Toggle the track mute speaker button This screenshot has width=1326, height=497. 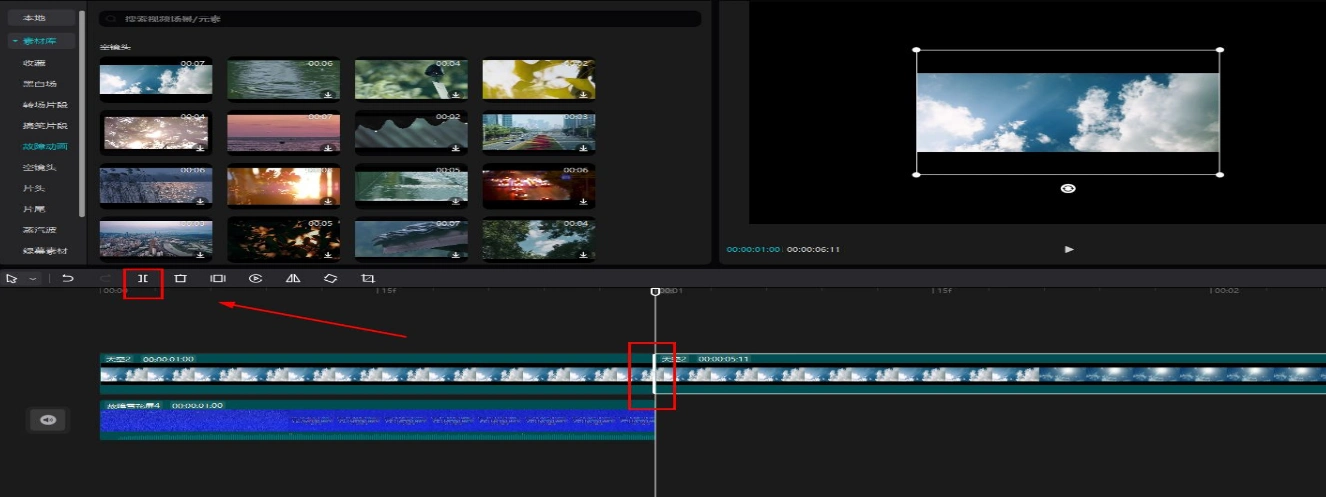[47, 421]
